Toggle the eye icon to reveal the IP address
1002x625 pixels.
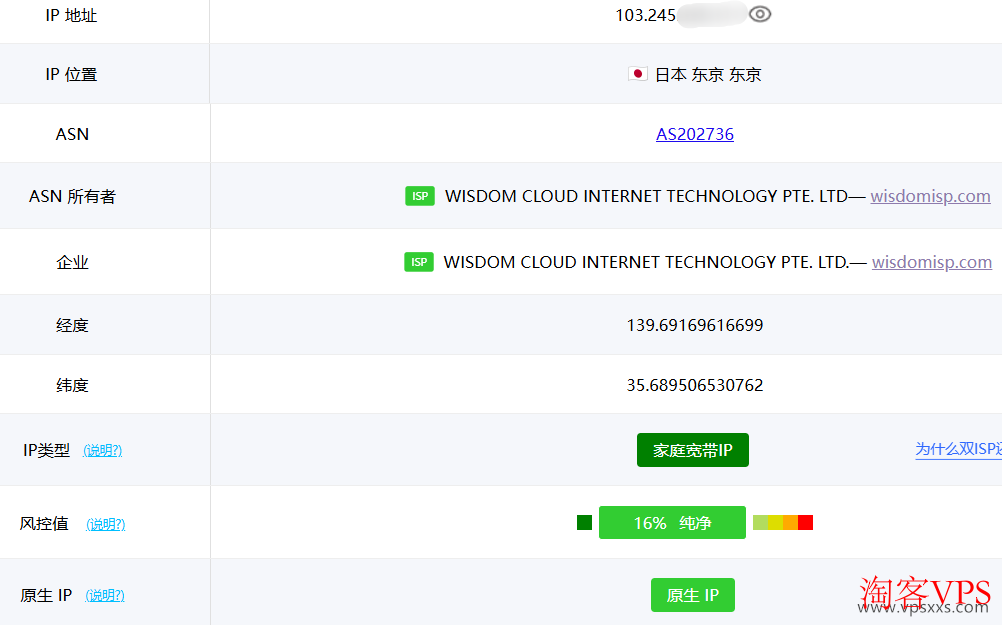[x=760, y=14]
